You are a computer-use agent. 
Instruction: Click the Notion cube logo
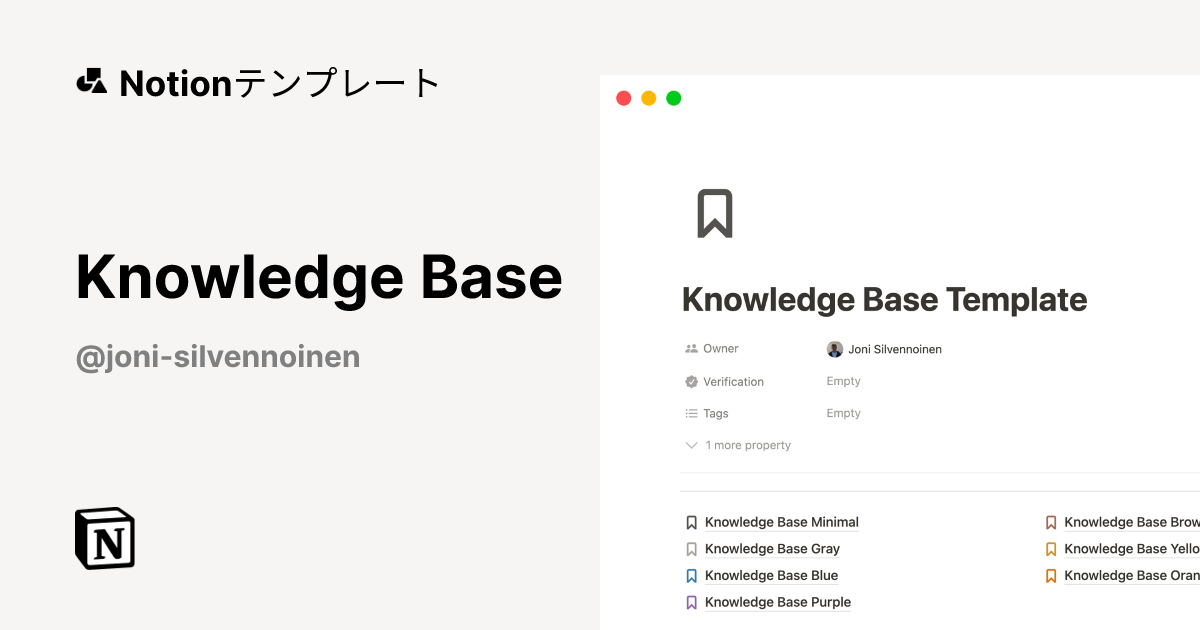click(105, 538)
